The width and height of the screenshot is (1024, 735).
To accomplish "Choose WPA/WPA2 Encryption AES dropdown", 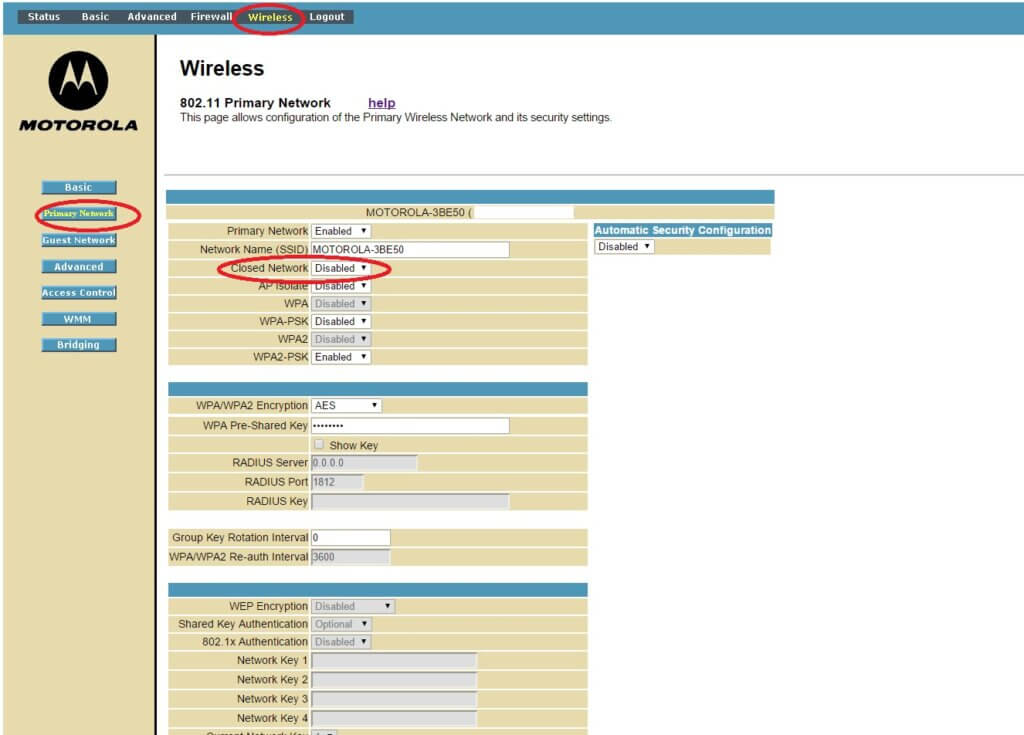I will (x=346, y=406).
